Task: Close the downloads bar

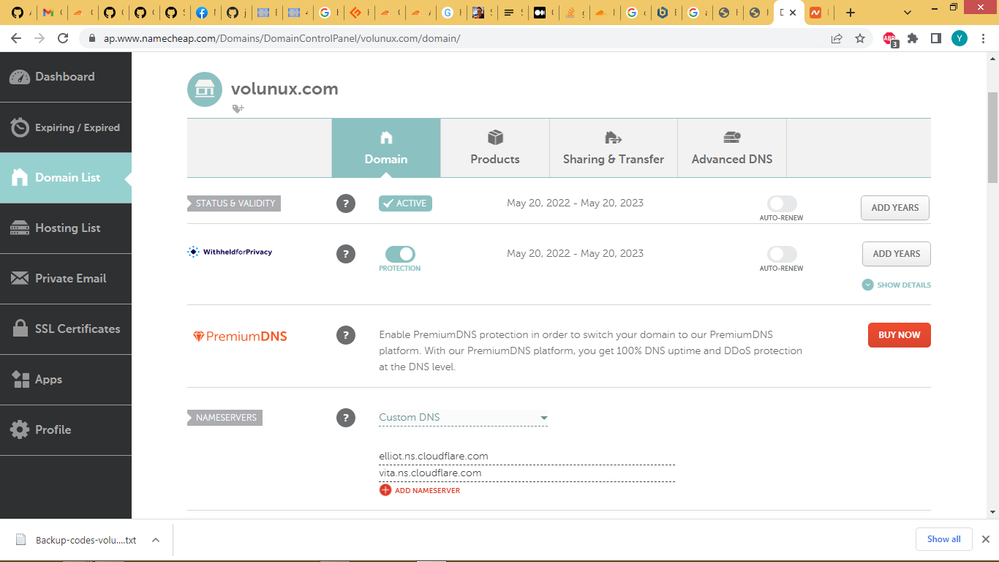Action: [x=986, y=539]
